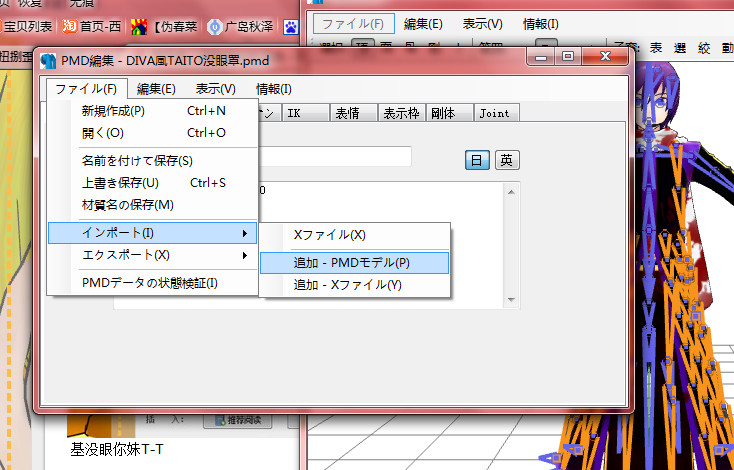
Task: Click 基没眼你妹T-T text in browser
Action: (117, 449)
